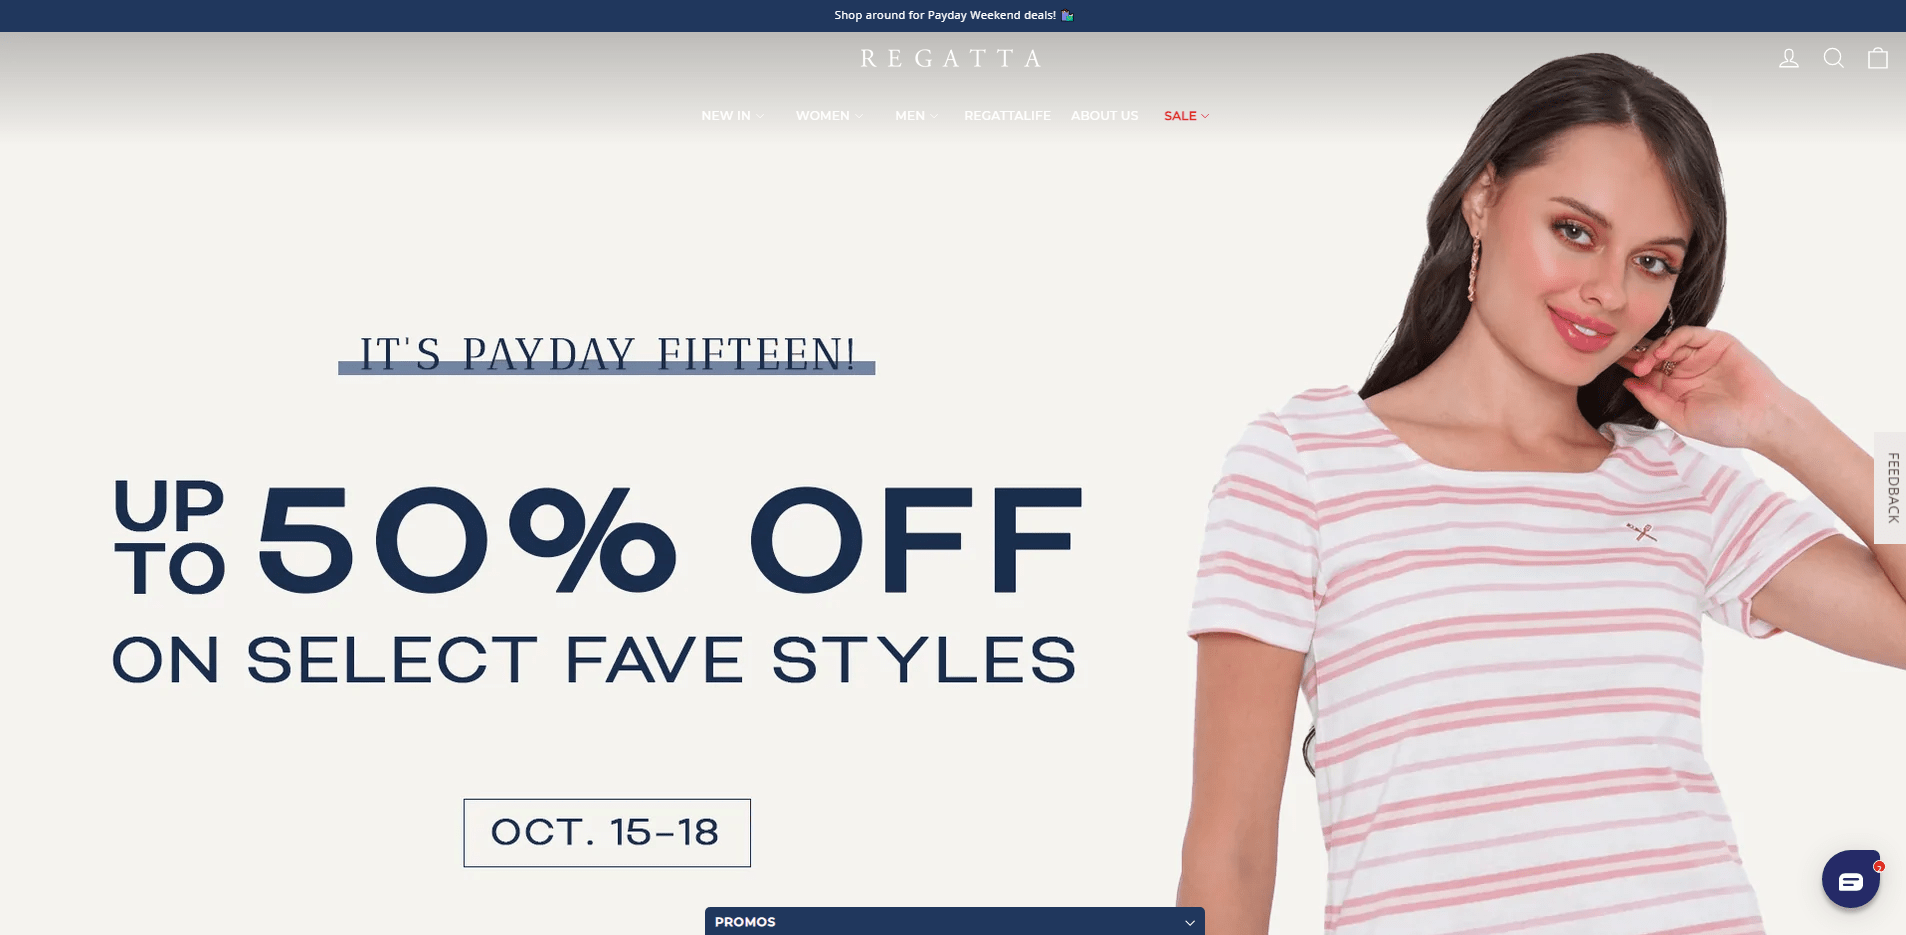Open the account user icon
Image resolution: width=1906 pixels, height=935 pixels.
pos(1789,59)
